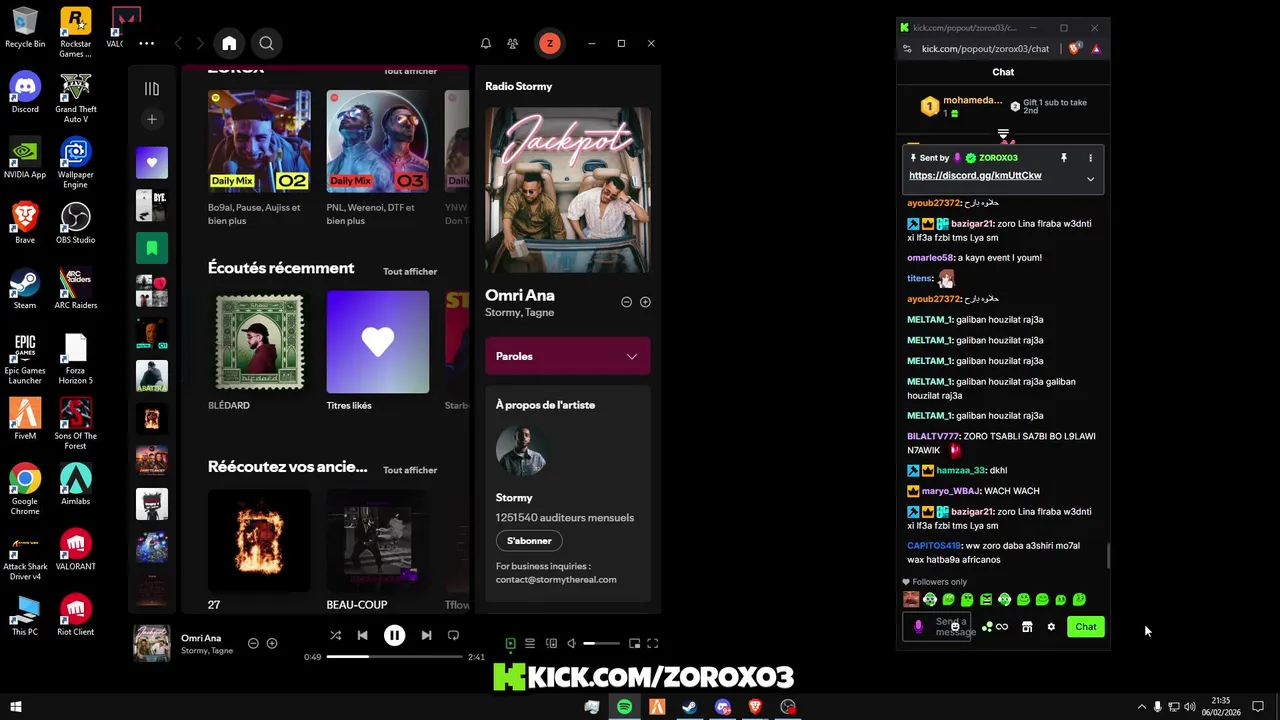Open Spotify notifications bell

(486, 43)
